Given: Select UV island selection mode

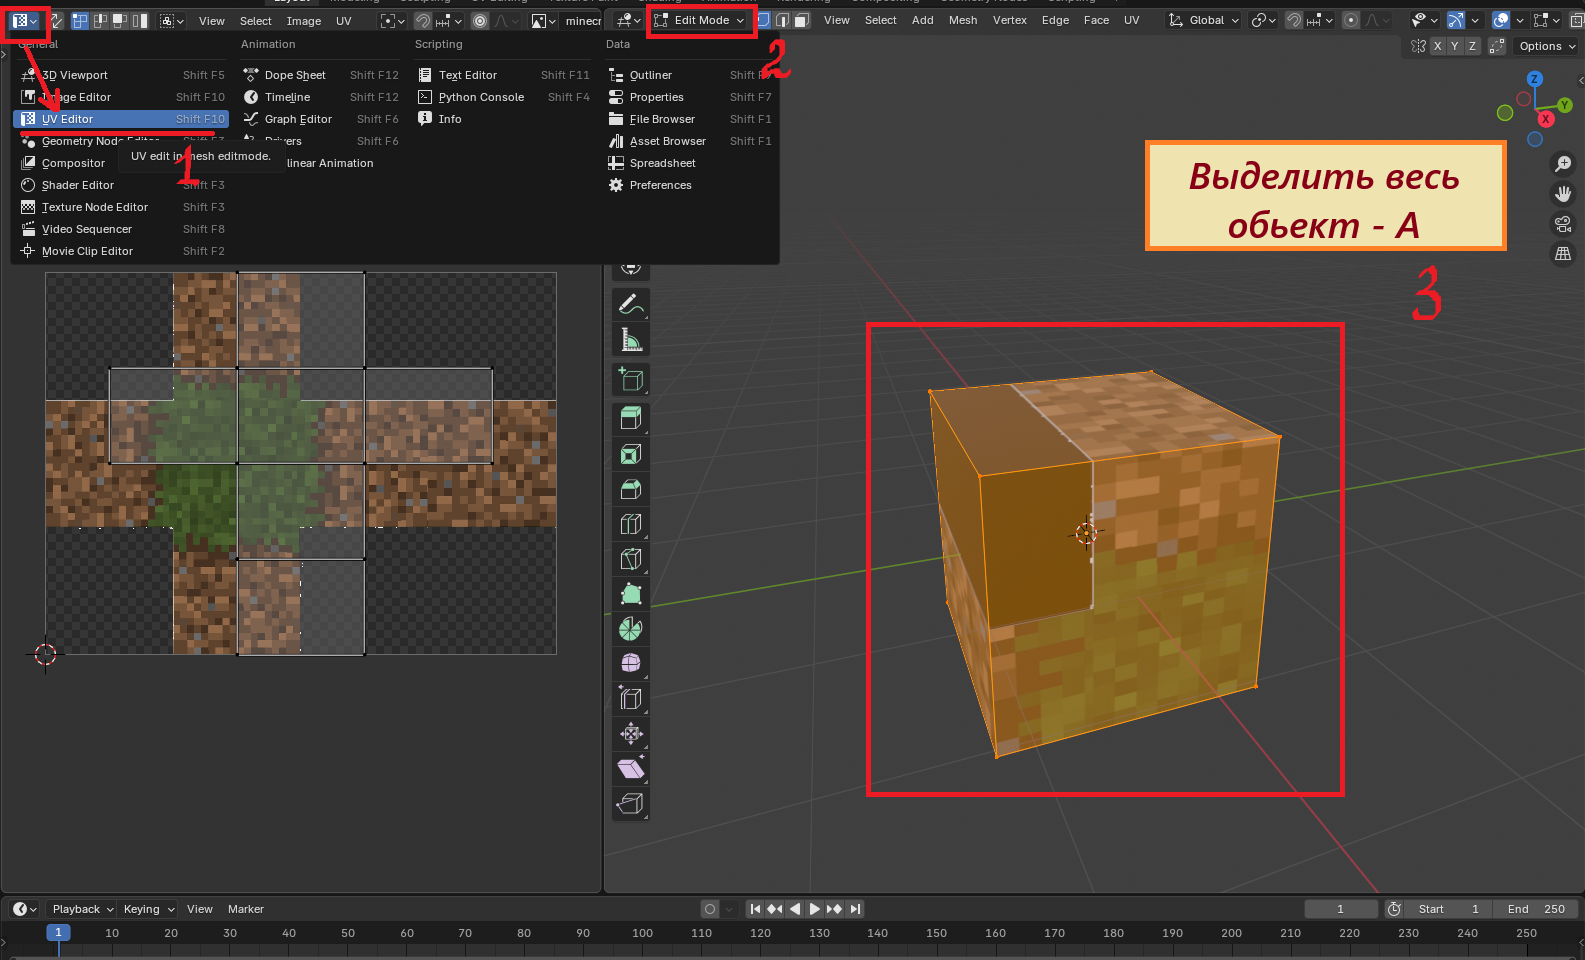Looking at the screenshot, I should [x=139, y=20].
